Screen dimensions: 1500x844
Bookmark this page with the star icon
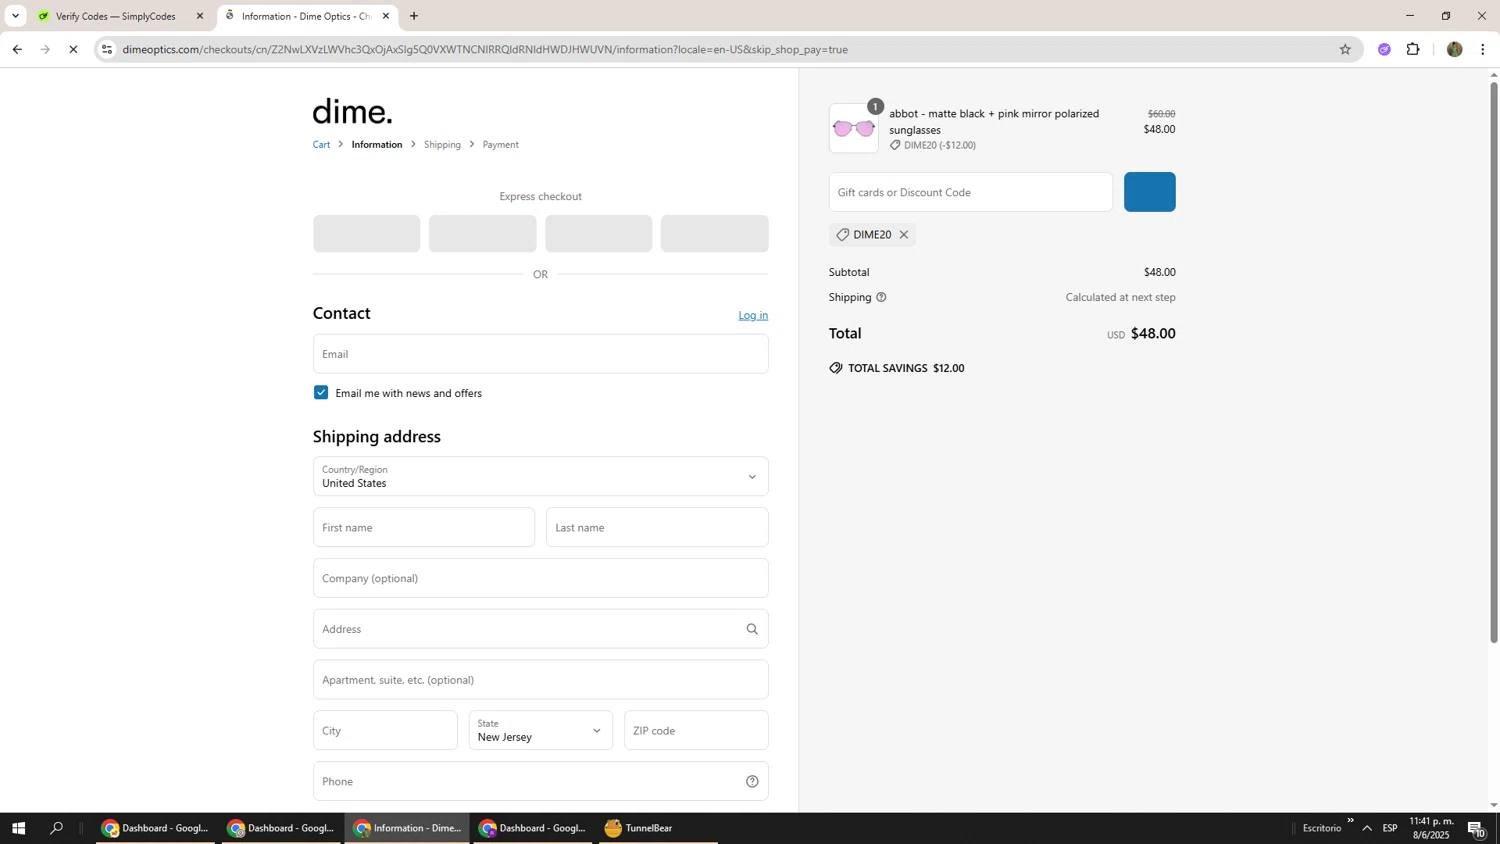pos(1345,49)
